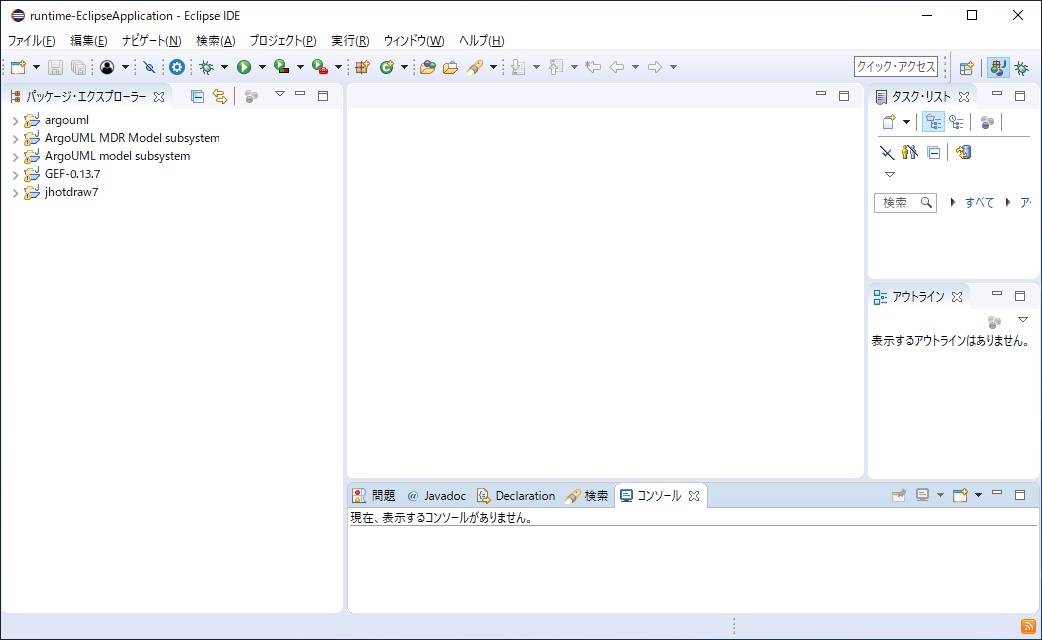This screenshot has height=640, width=1042.
Task: Click the Back navigation arrow icon
Action: (617, 67)
